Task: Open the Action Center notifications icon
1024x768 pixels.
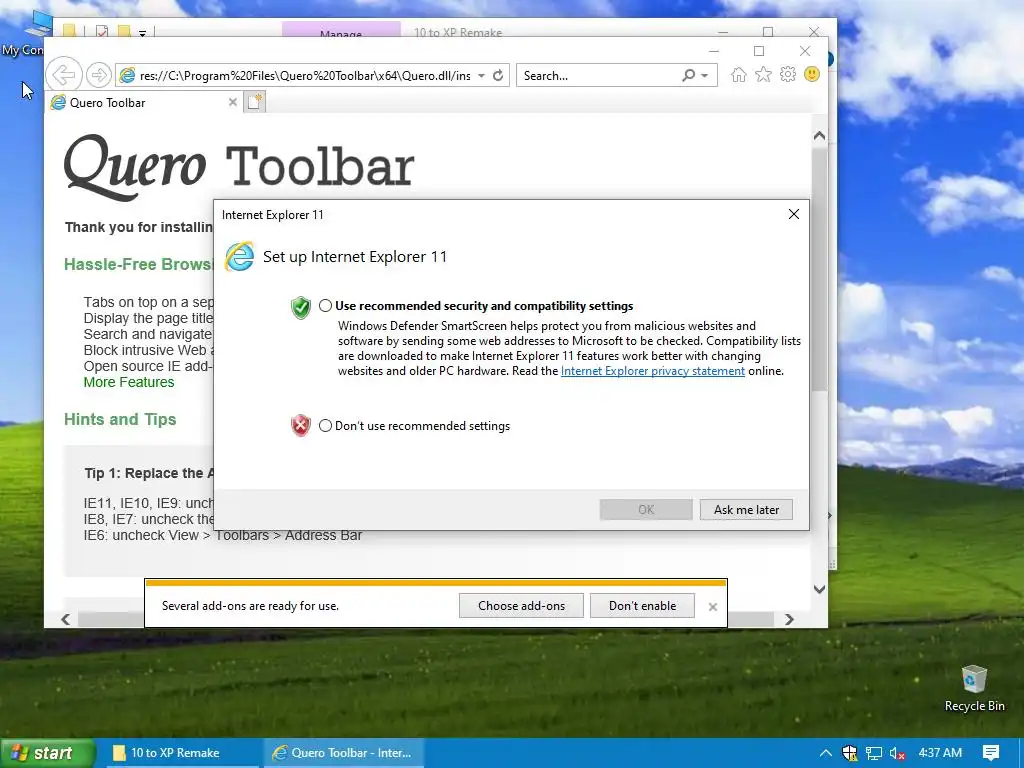Action: (x=991, y=753)
